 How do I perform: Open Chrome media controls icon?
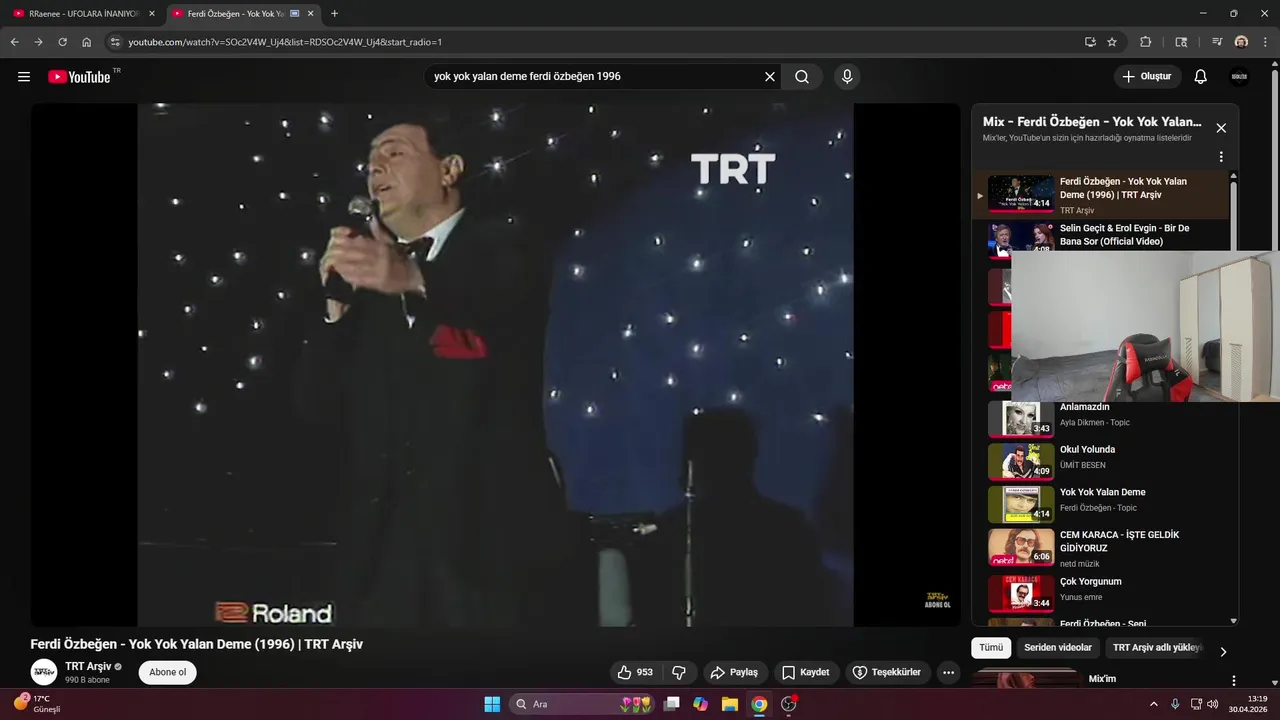pos(1217,42)
